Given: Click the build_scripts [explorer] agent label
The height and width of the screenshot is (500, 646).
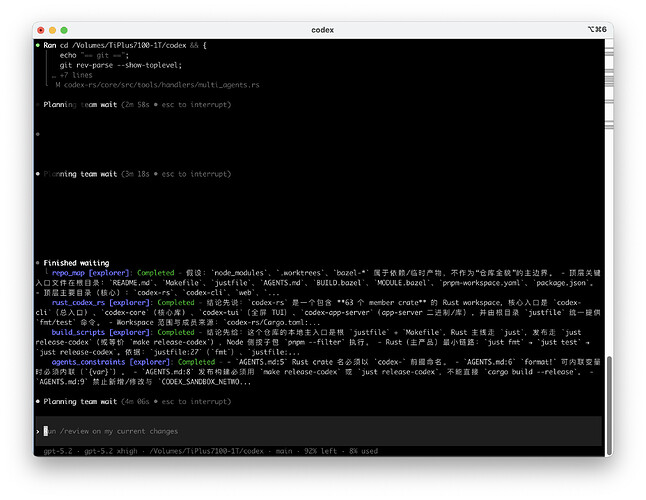Looking at the screenshot, I should click(101, 332).
